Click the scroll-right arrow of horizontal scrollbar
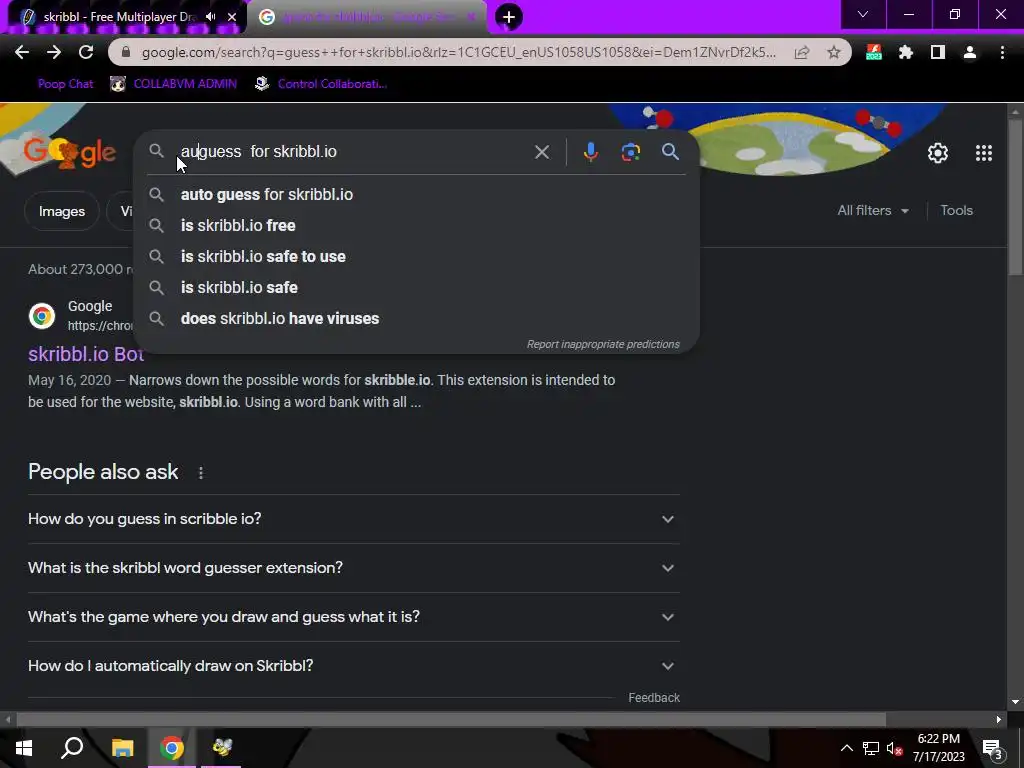 tap(999, 719)
